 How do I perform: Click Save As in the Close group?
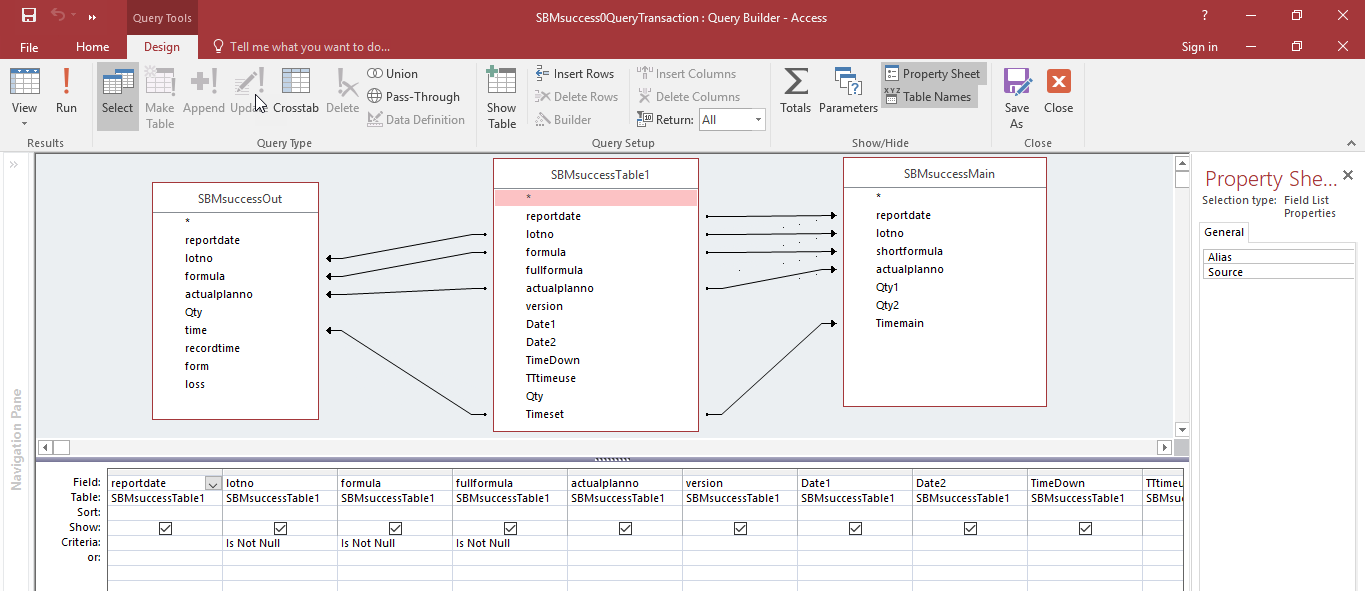point(1017,98)
